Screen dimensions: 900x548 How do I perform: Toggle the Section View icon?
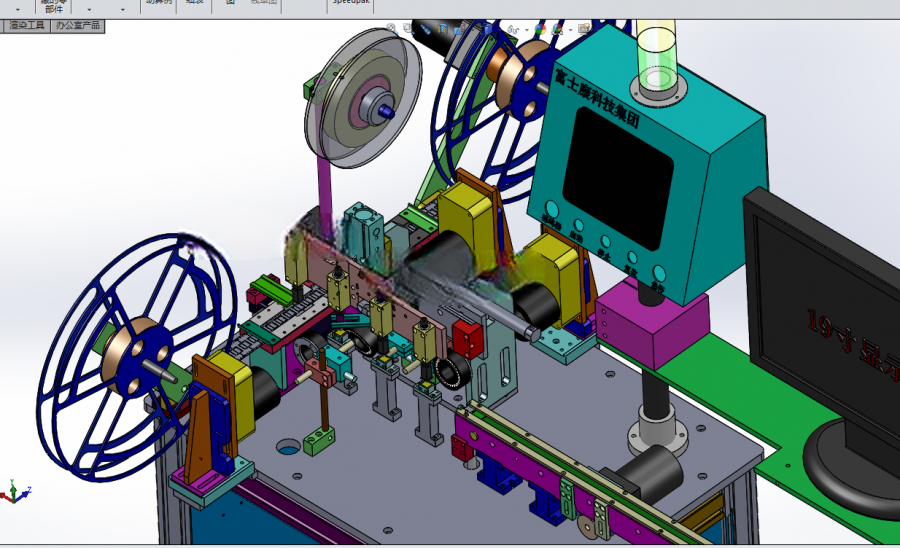point(443,29)
